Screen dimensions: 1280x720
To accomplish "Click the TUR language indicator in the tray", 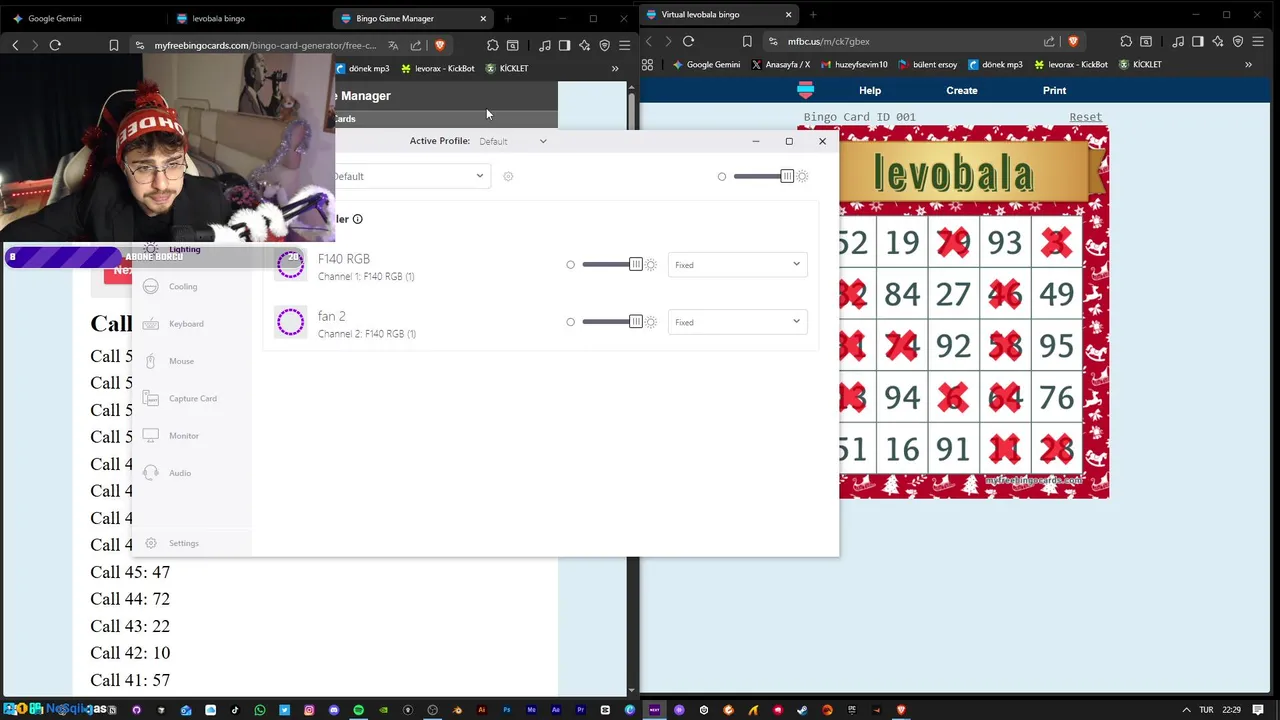I will click(1206, 710).
